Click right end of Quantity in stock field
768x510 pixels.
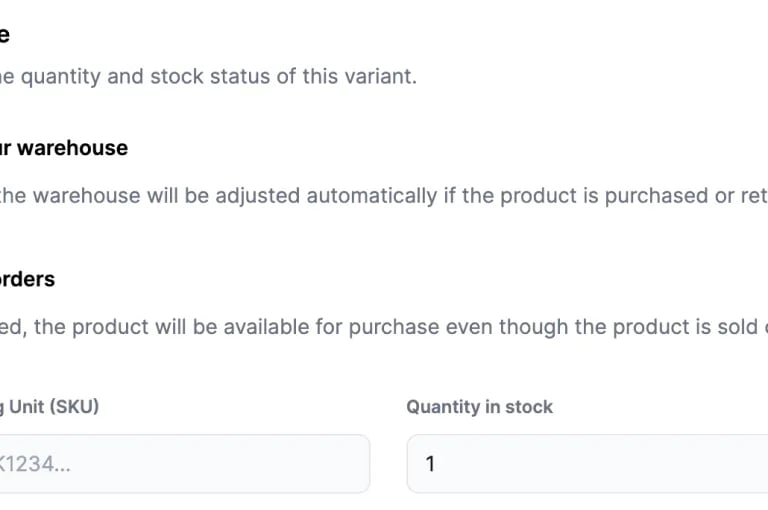click(x=750, y=464)
